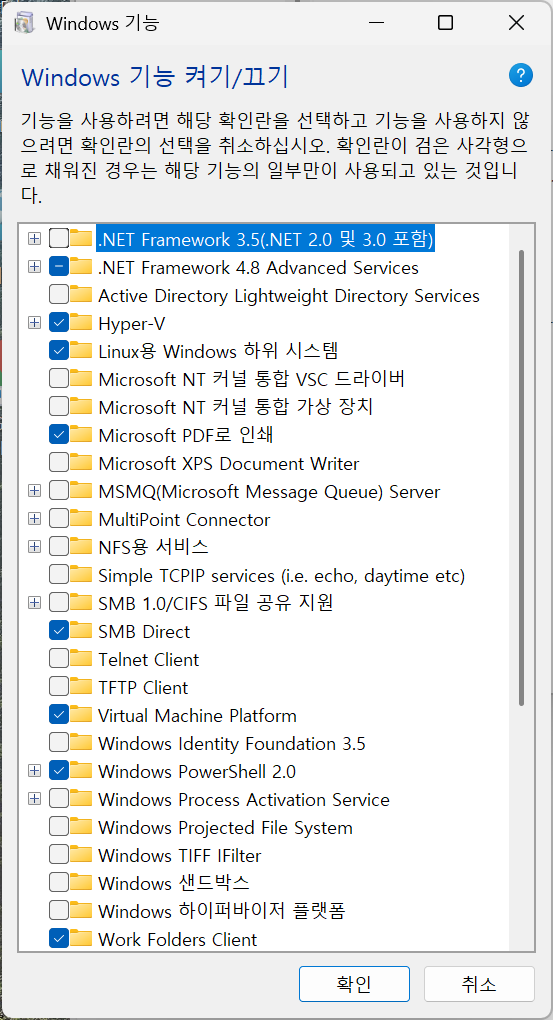Expand the Hyper-V tree node
The width and height of the screenshot is (553, 1020).
pyautogui.click(x=34, y=323)
